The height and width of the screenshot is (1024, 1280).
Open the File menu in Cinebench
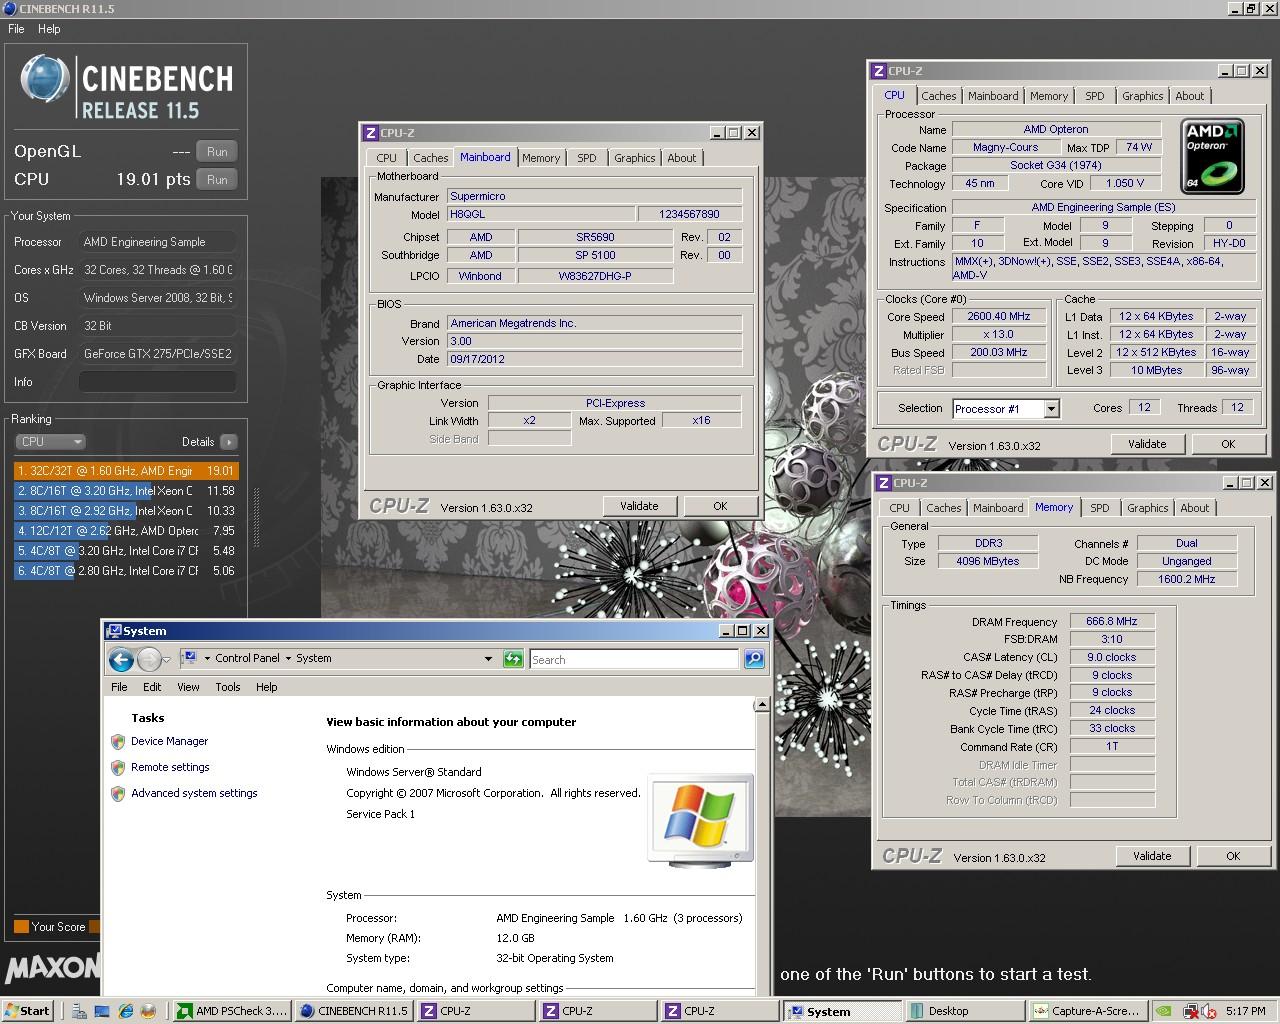pos(16,29)
